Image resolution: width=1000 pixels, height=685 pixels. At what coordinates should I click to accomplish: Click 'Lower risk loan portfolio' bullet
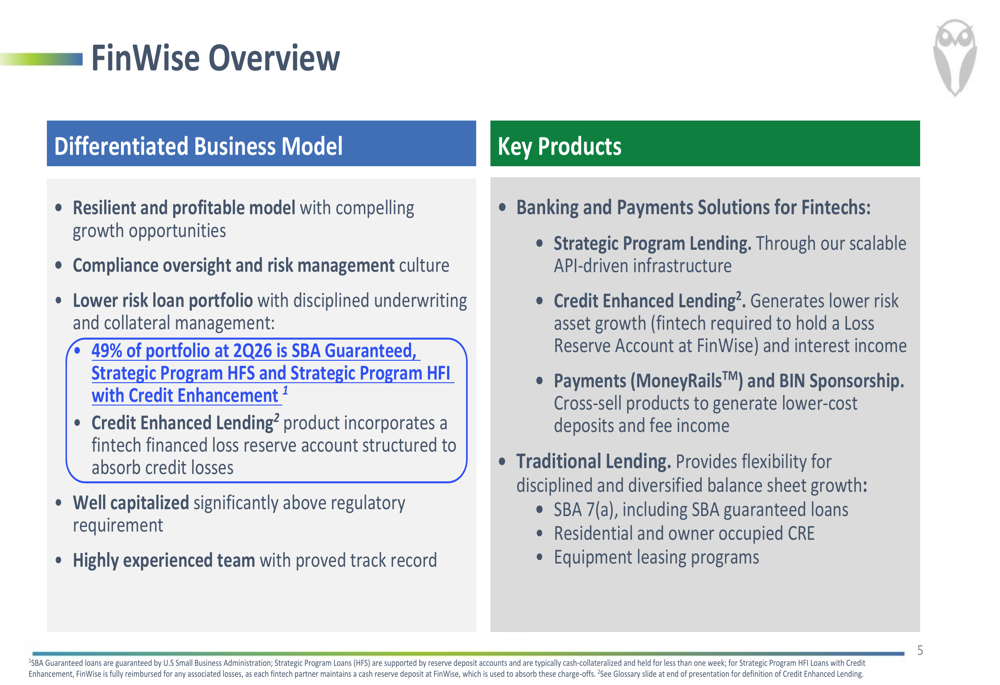(x=270, y=311)
